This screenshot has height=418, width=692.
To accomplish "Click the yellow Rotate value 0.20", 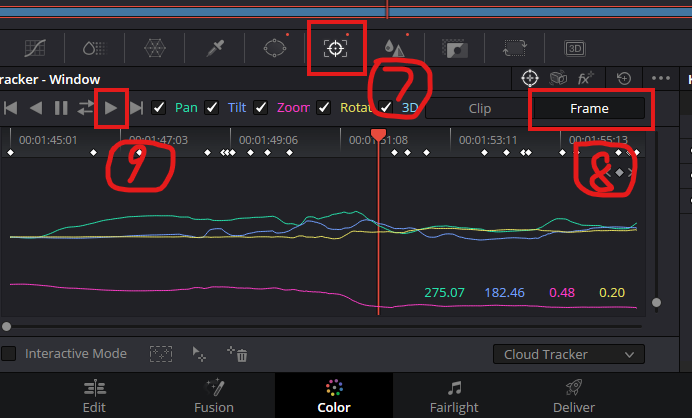I will [612, 293].
